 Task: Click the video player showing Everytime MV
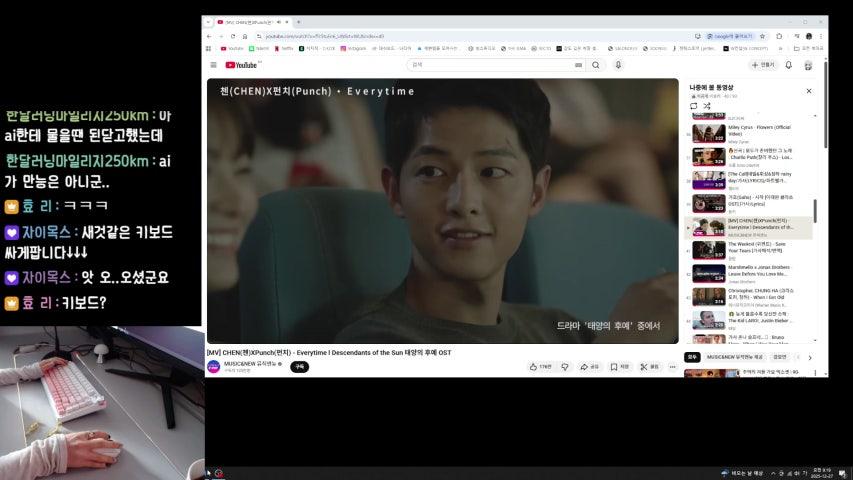[442, 211]
